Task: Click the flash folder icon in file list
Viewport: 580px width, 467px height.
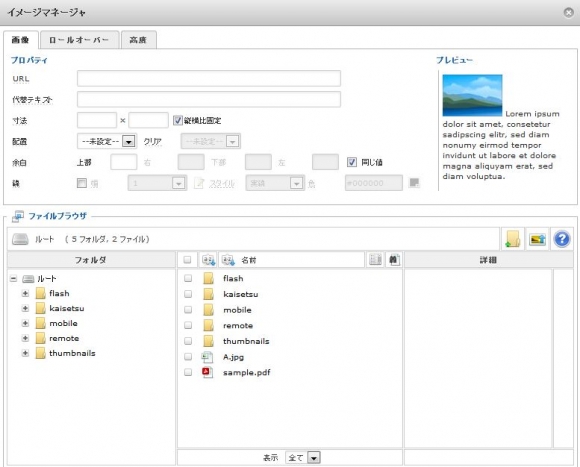Action: pyautogui.click(x=209, y=278)
